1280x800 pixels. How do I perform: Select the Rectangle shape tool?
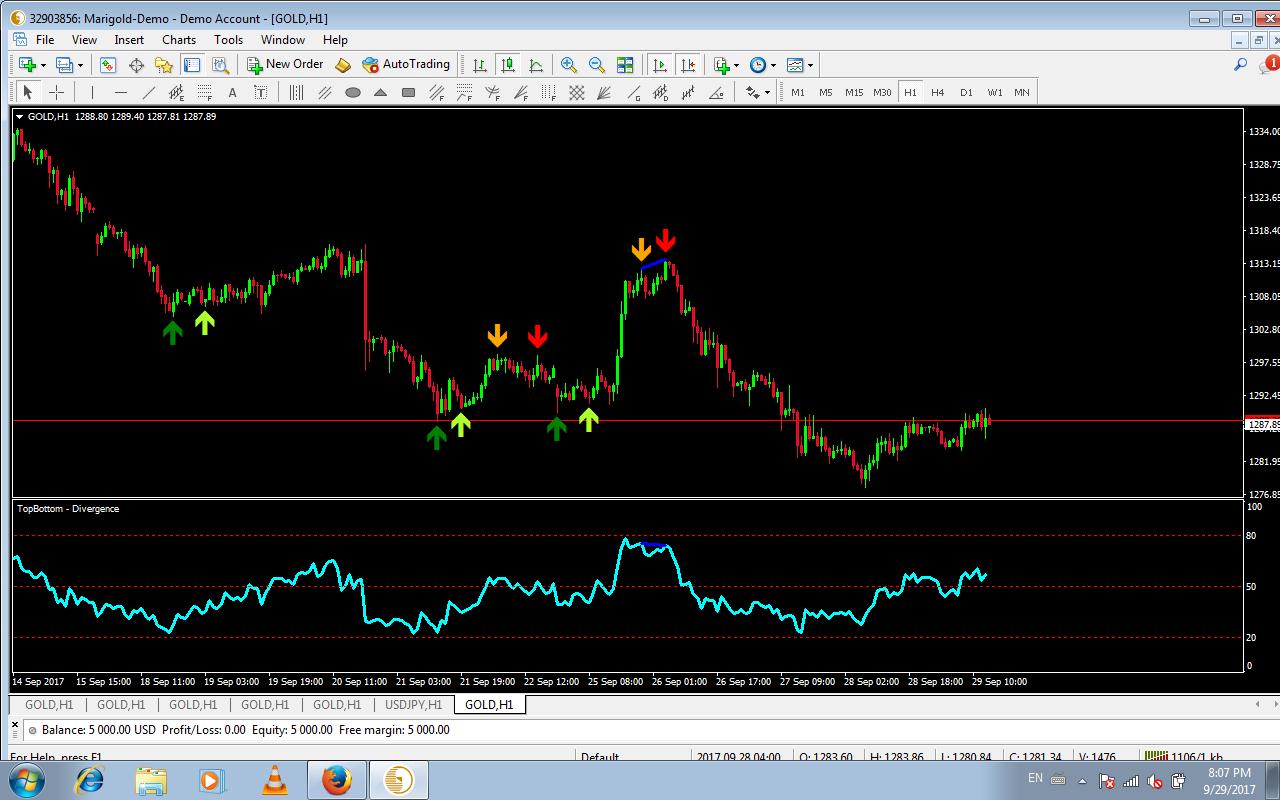click(x=408, y=92)
